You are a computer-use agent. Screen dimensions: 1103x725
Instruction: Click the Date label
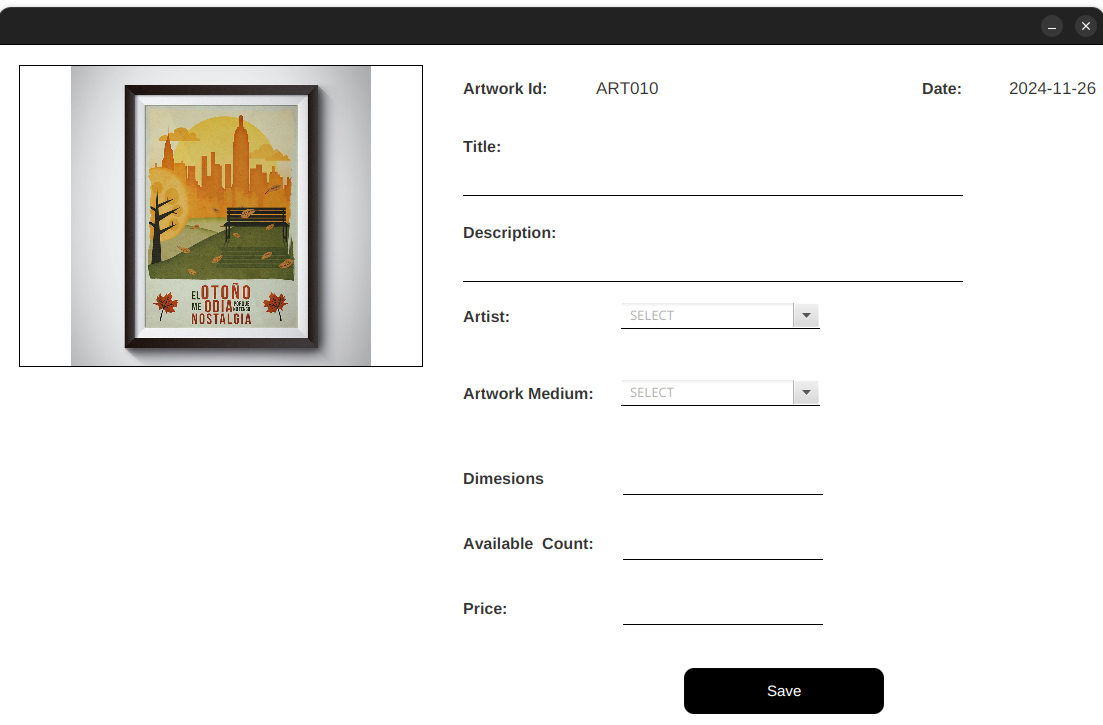[941, 89]
